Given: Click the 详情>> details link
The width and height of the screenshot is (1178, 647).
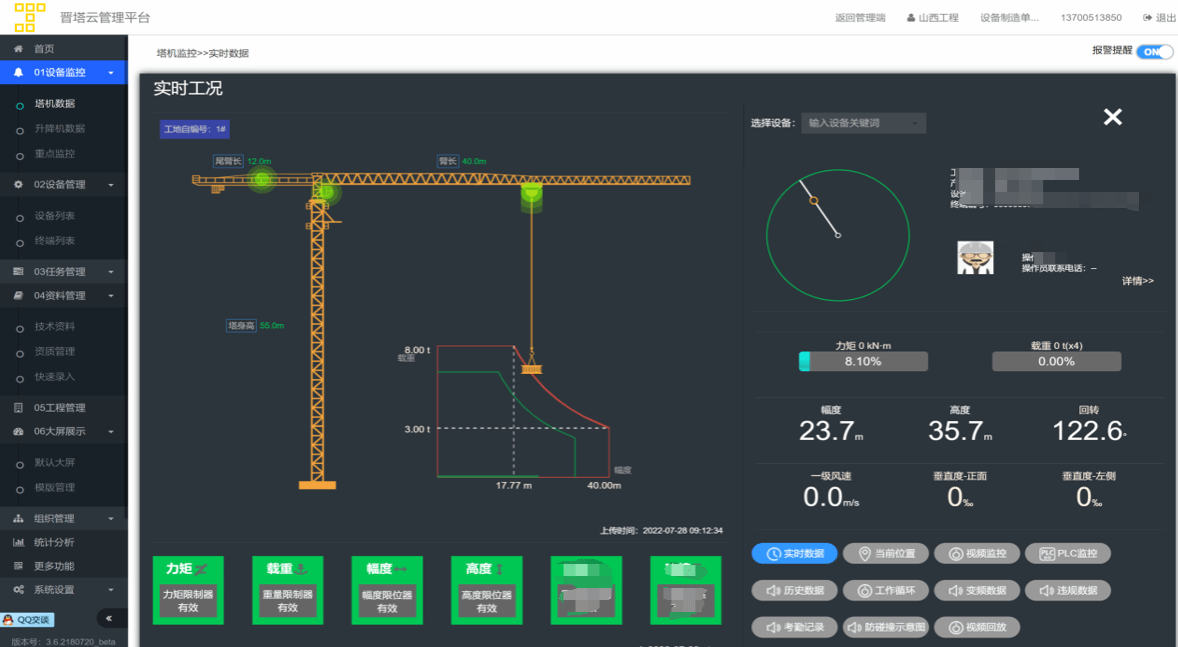Looking at the screenshot, I should click(1137, 281).
